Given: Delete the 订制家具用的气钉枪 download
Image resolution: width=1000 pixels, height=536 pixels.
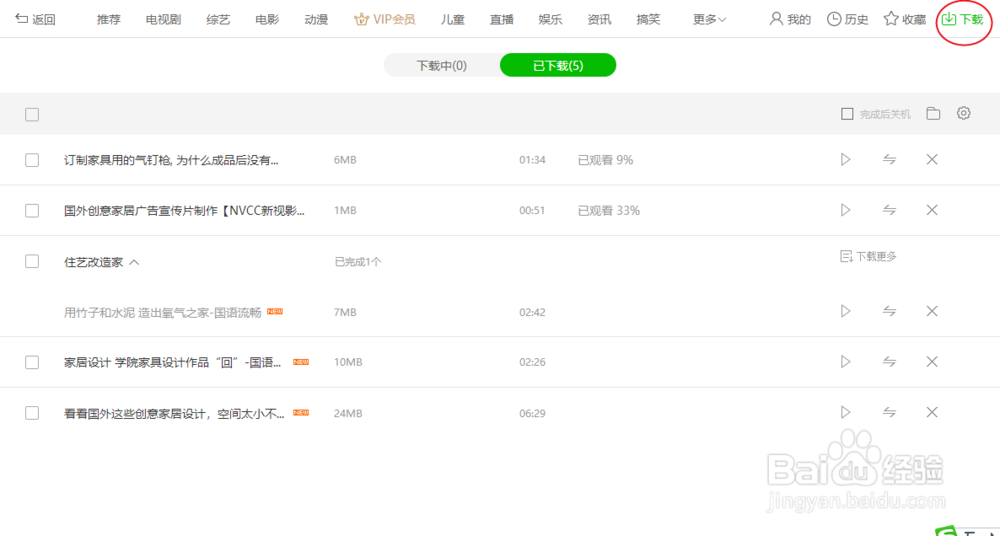Looking at the screenshot, I should [932, 160].
